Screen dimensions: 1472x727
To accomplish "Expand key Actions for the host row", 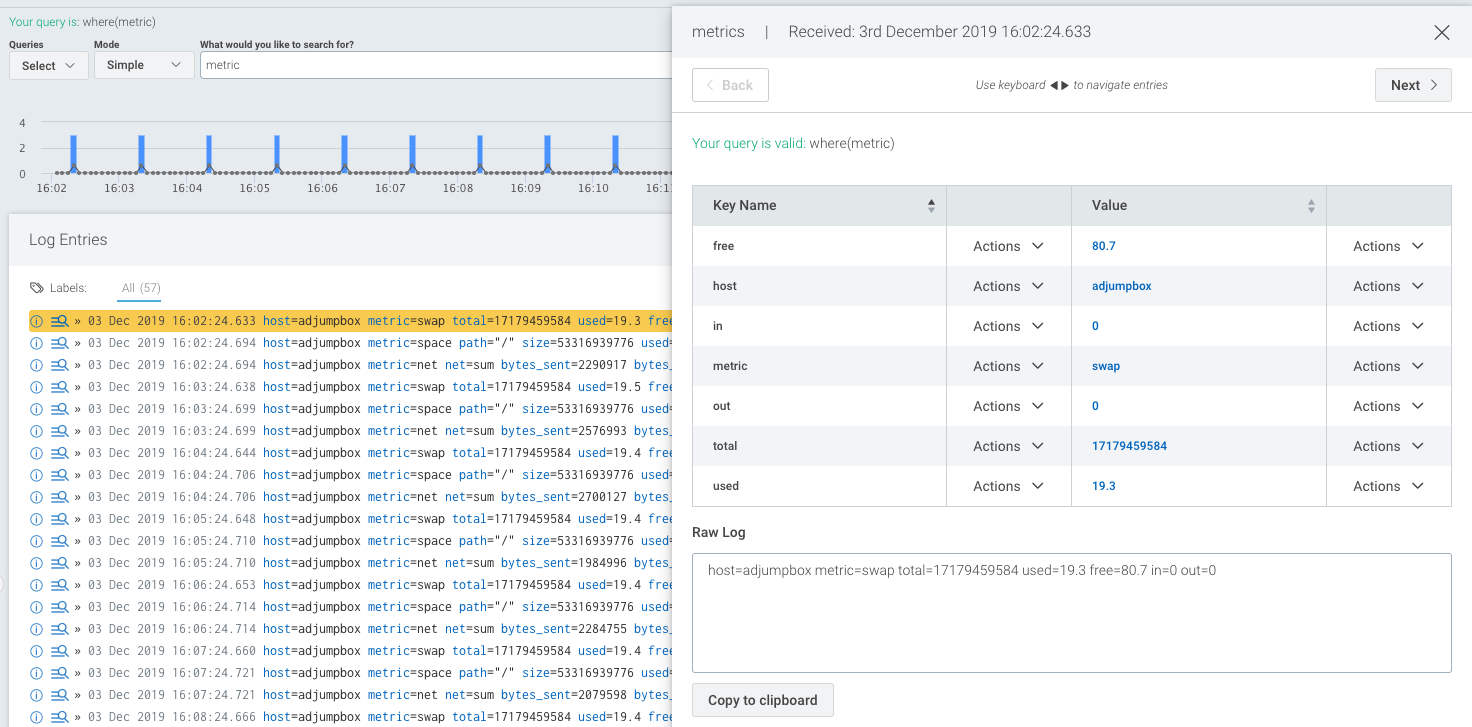I will point(1008,286).
